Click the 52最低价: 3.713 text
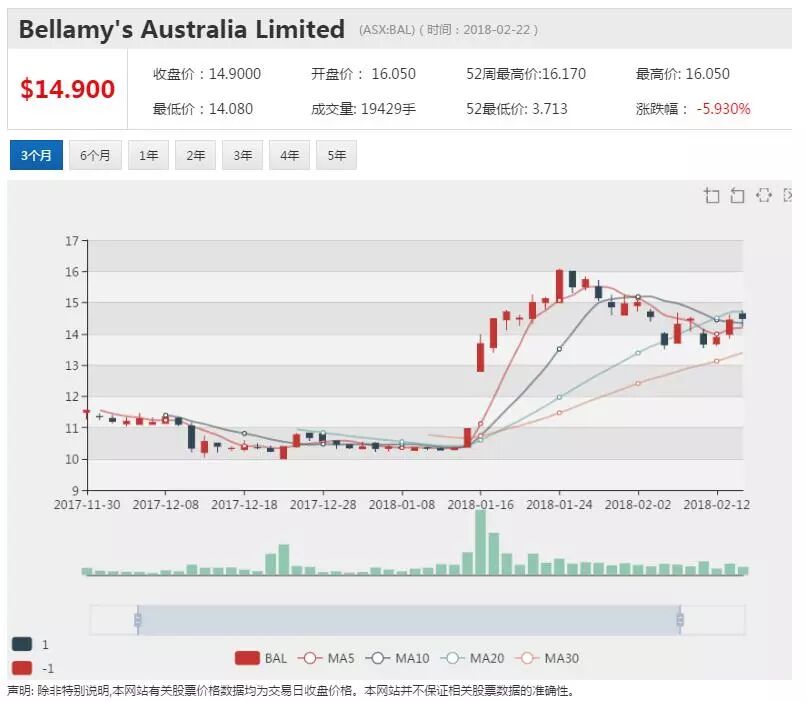This screenshot has height=702, width=806. (x=517, y=109)
